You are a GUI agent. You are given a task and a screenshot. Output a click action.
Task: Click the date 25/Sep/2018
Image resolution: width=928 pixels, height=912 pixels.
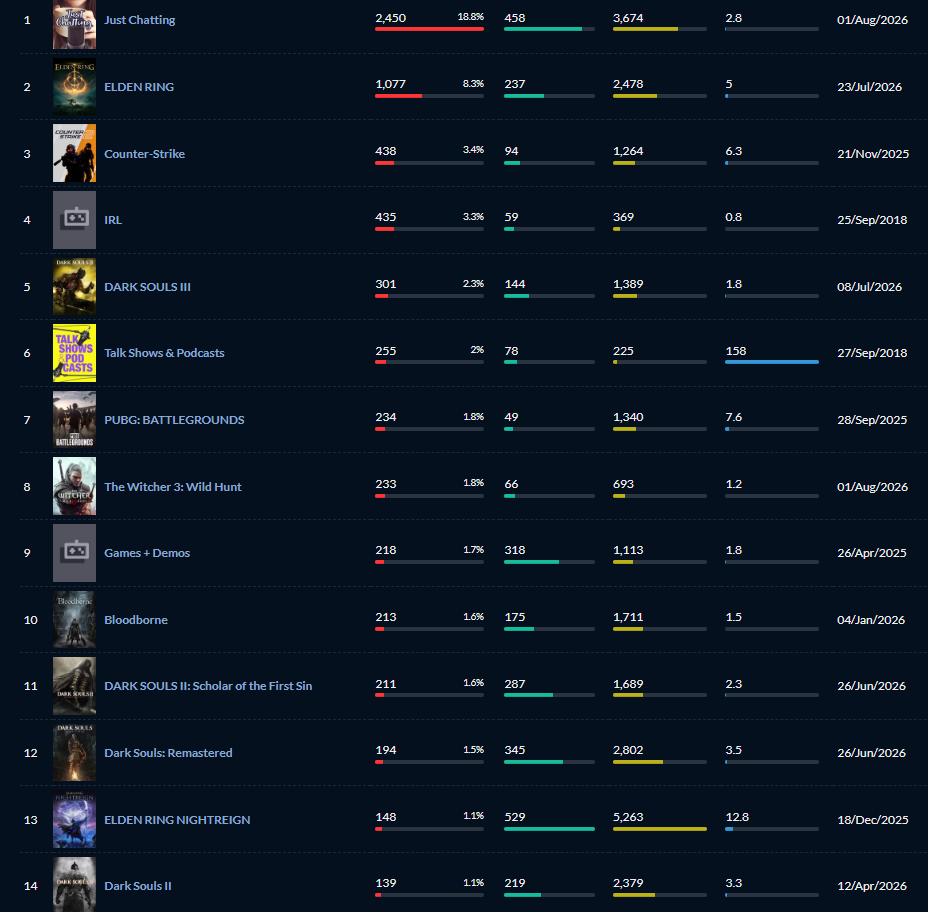(x=872, y=220)
